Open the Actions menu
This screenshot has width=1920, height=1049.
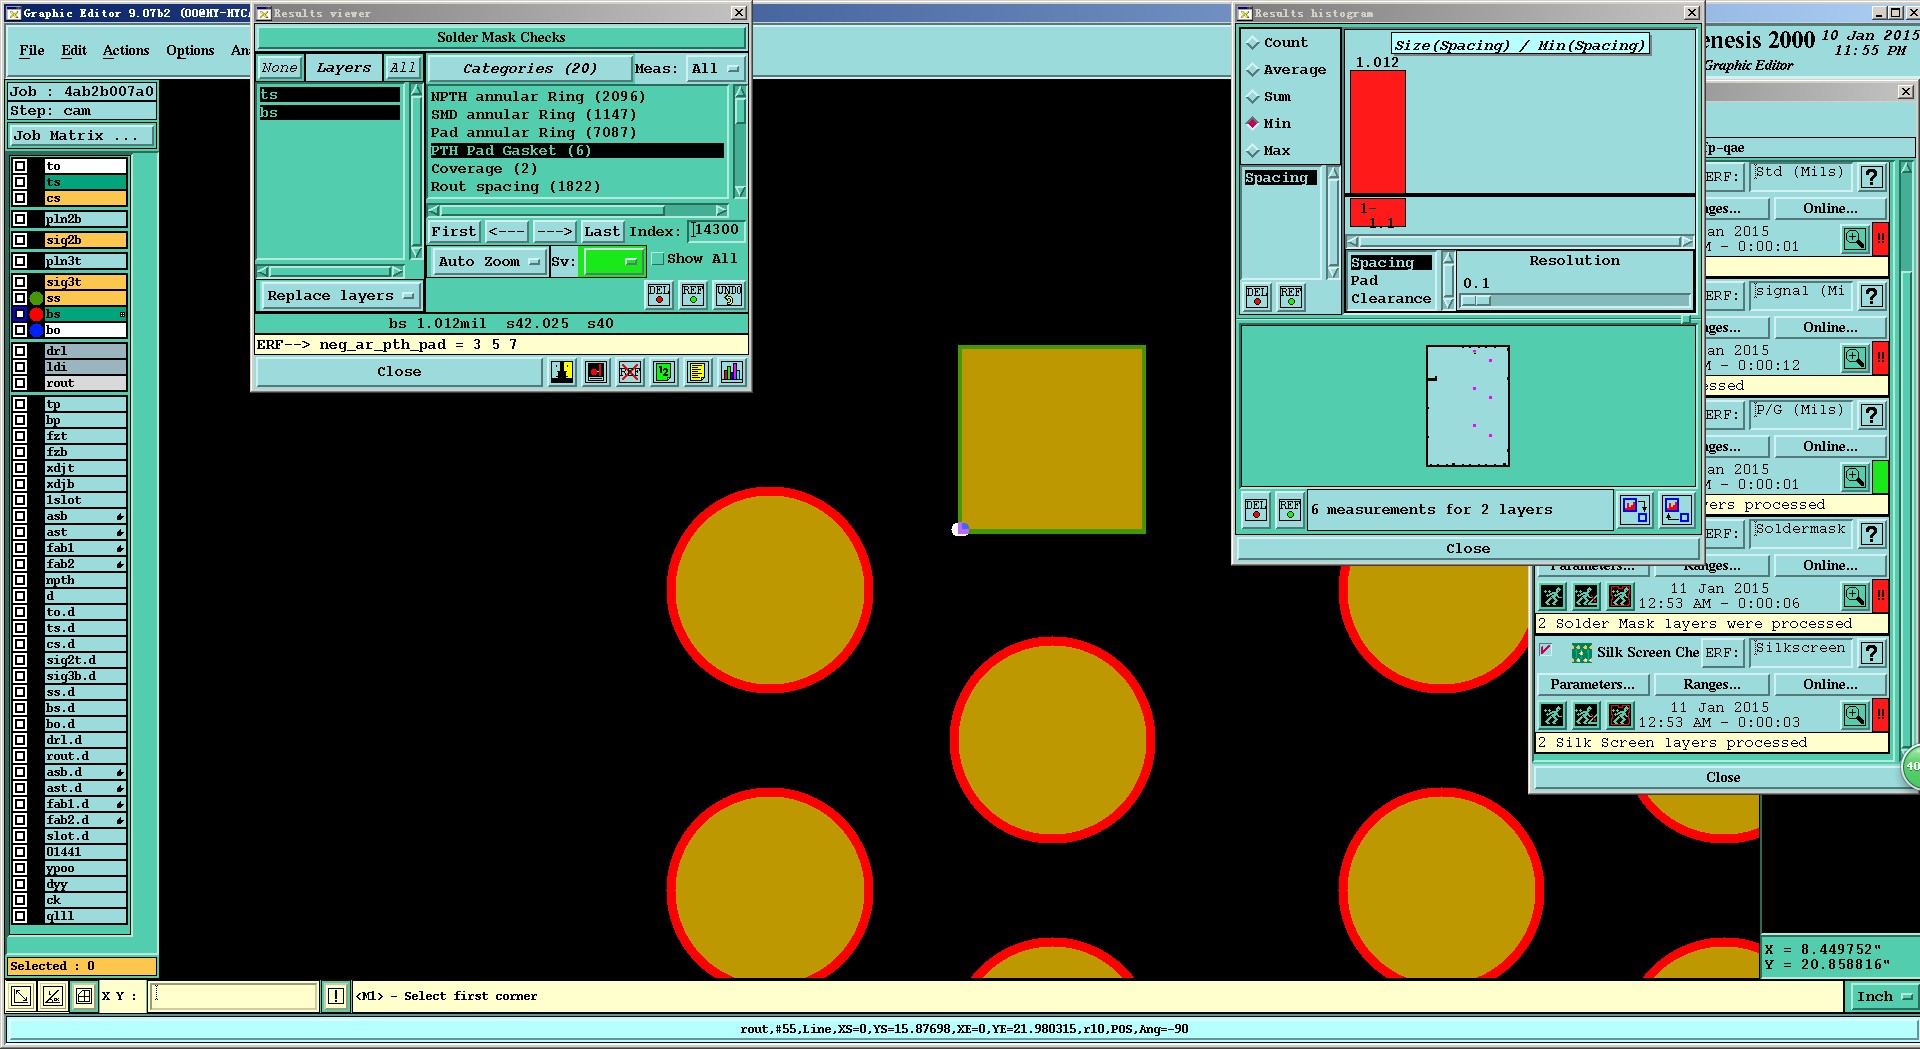[x=126, y=50]
